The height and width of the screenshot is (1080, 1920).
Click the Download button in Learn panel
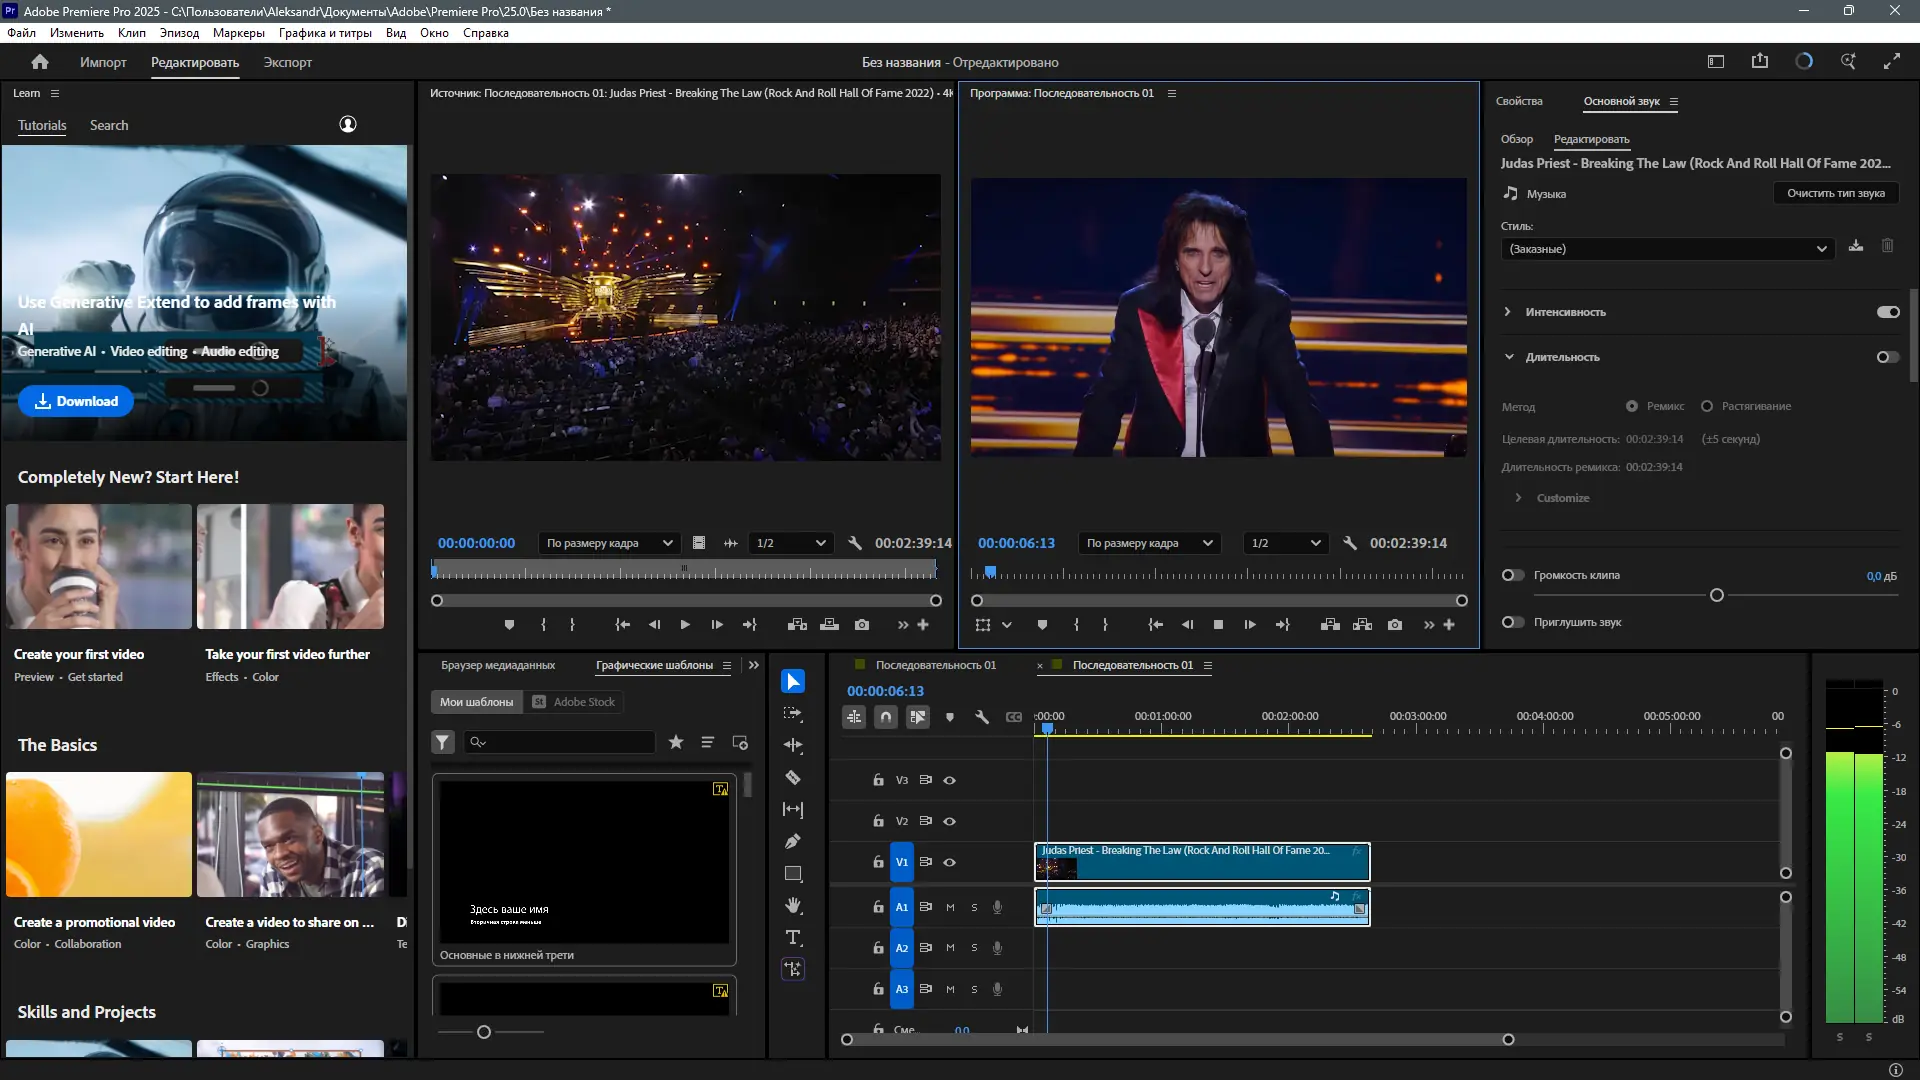point(76,401)
